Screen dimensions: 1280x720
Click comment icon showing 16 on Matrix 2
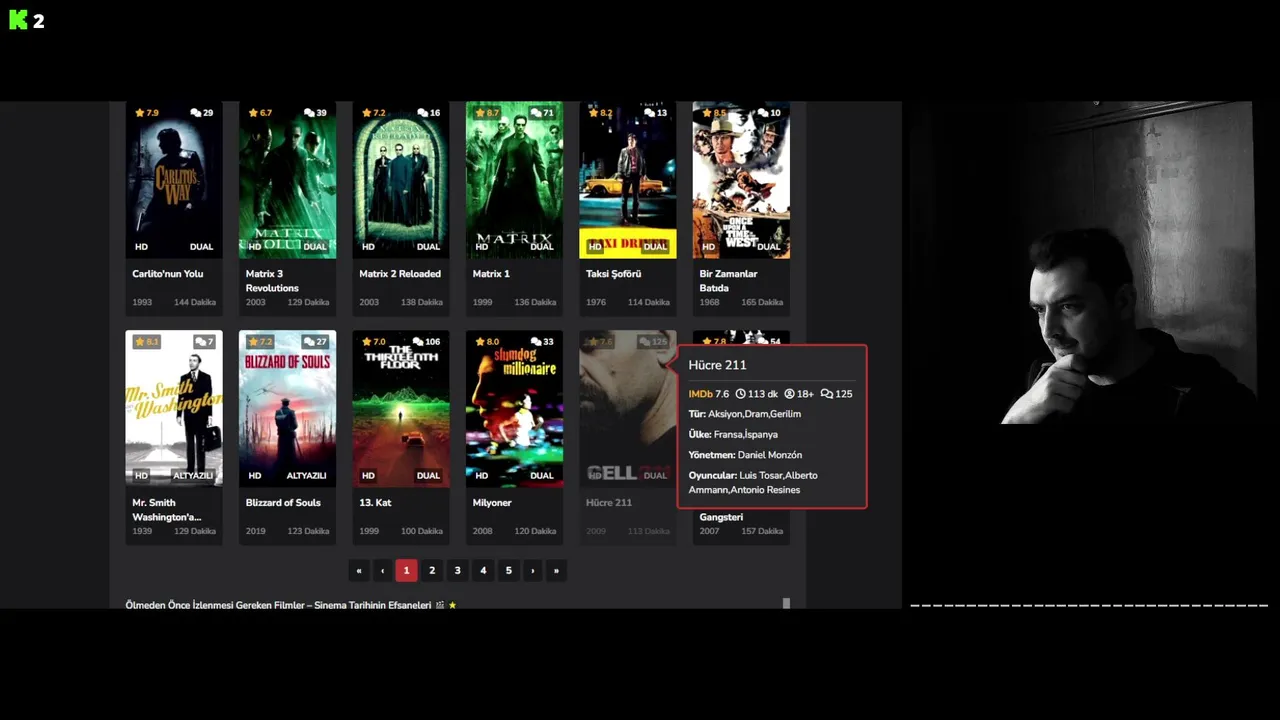429,113
